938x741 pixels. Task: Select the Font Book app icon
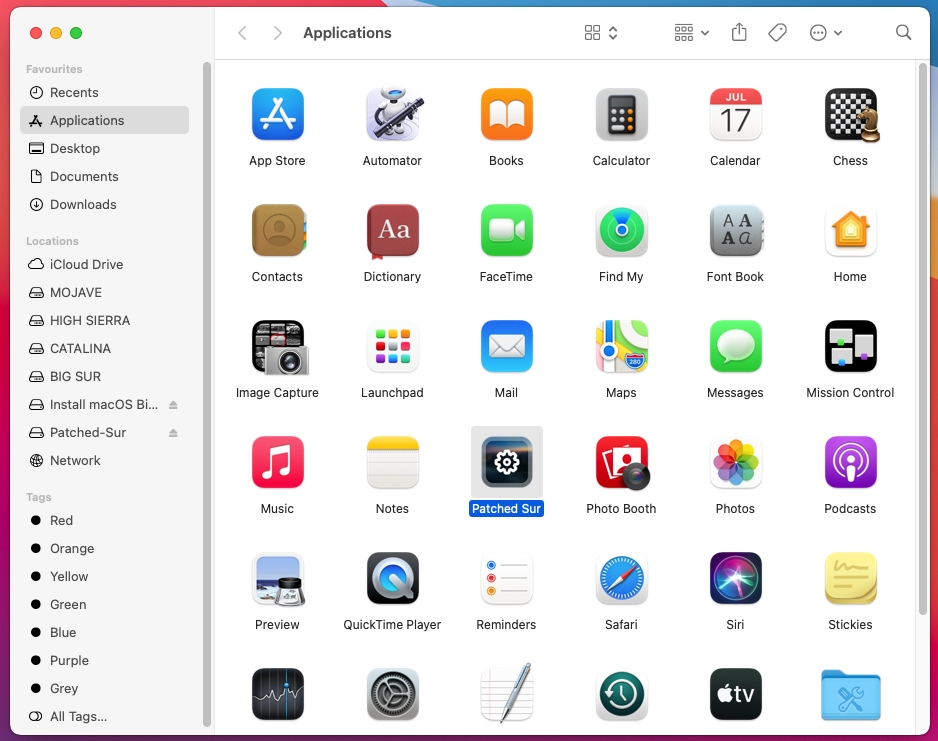coord(735,230)
